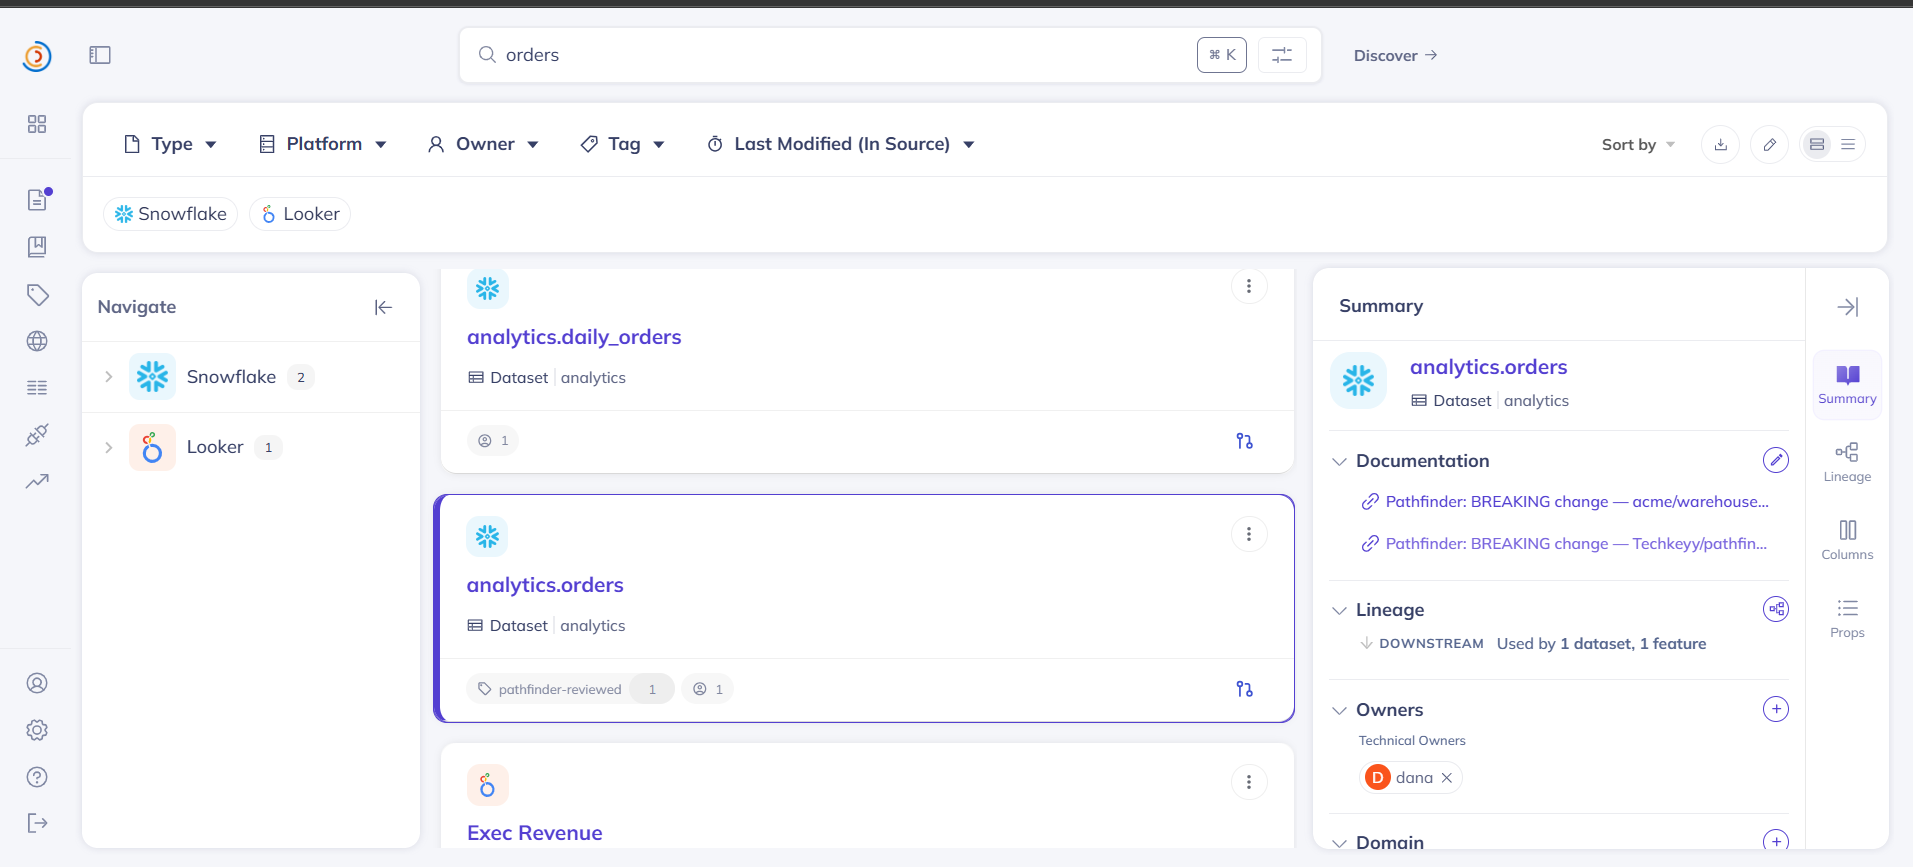The width and height of the screenshot is (1913, 867).
Task: Edit Documentation with the pencil icon
Action: [1776, 460]
